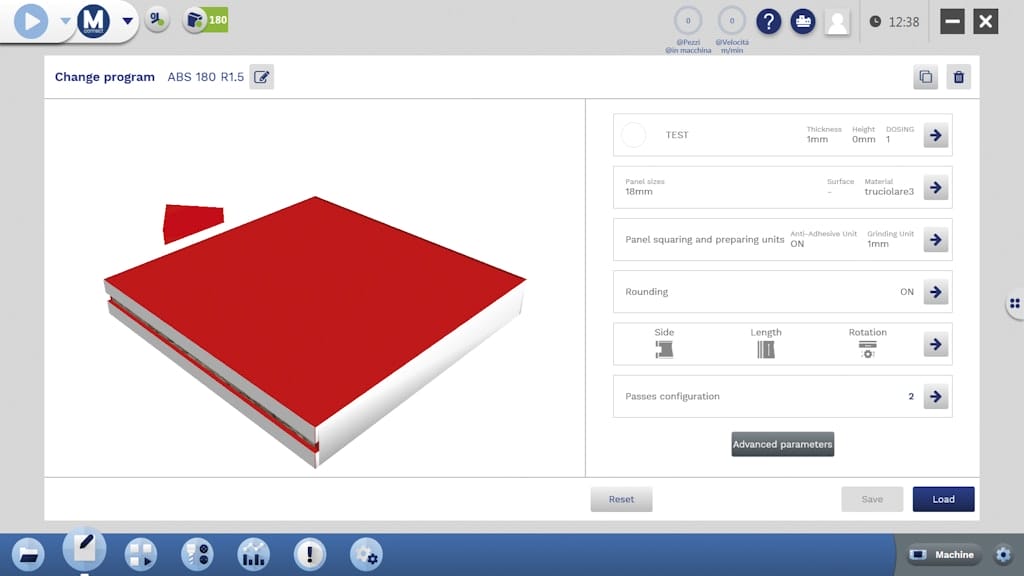Open the folder icon in bottom bar
Image resolution: width=1024 pixels, height=576 pixels.
[28, 554]
